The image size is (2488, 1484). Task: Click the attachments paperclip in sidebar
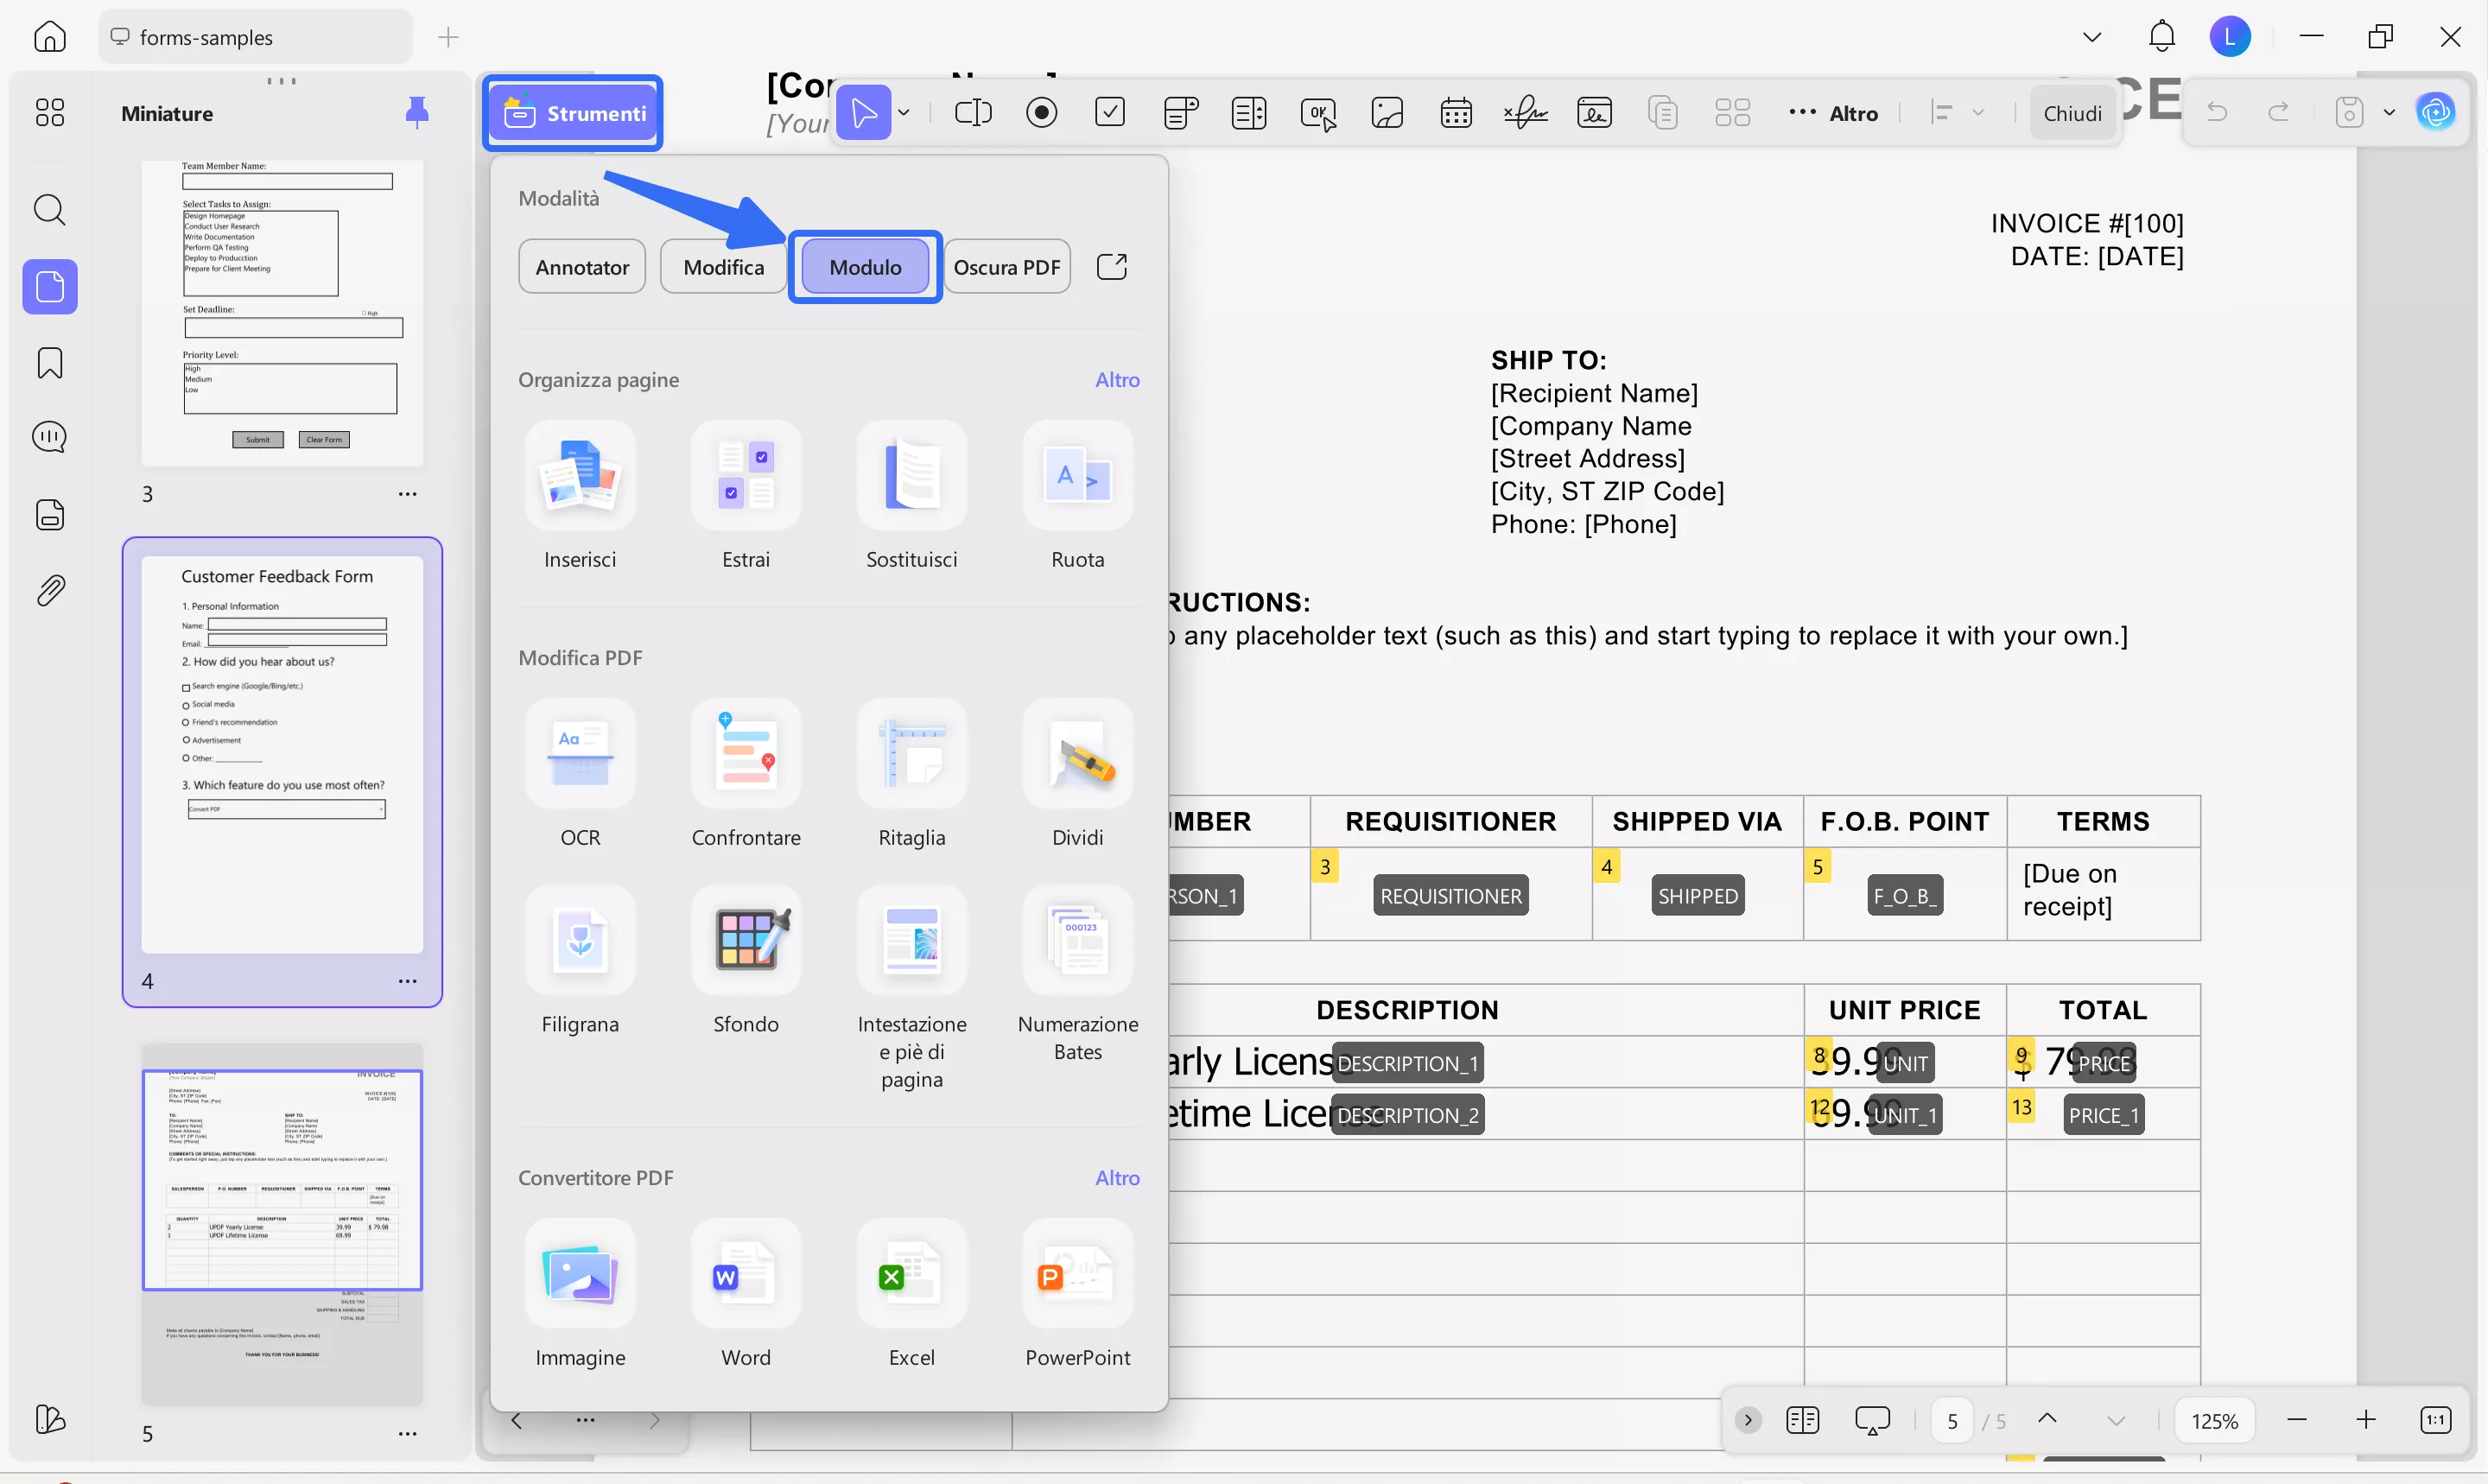50,591
